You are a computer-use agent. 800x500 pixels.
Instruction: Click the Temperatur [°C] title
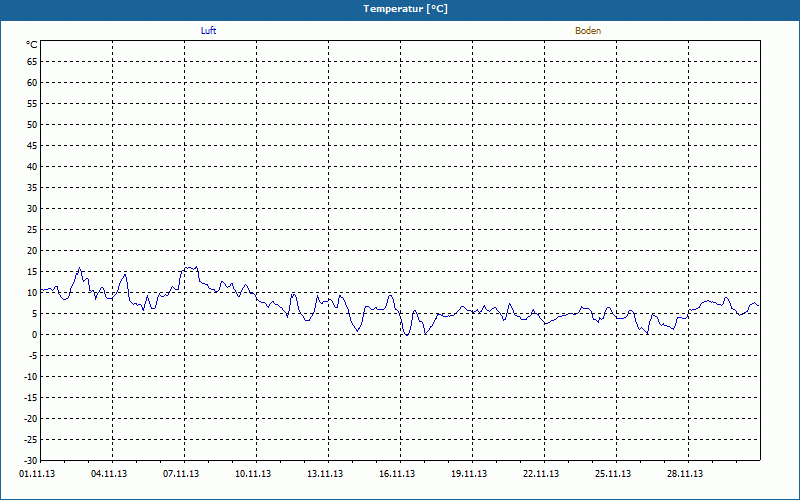click(x=406, y=9)
